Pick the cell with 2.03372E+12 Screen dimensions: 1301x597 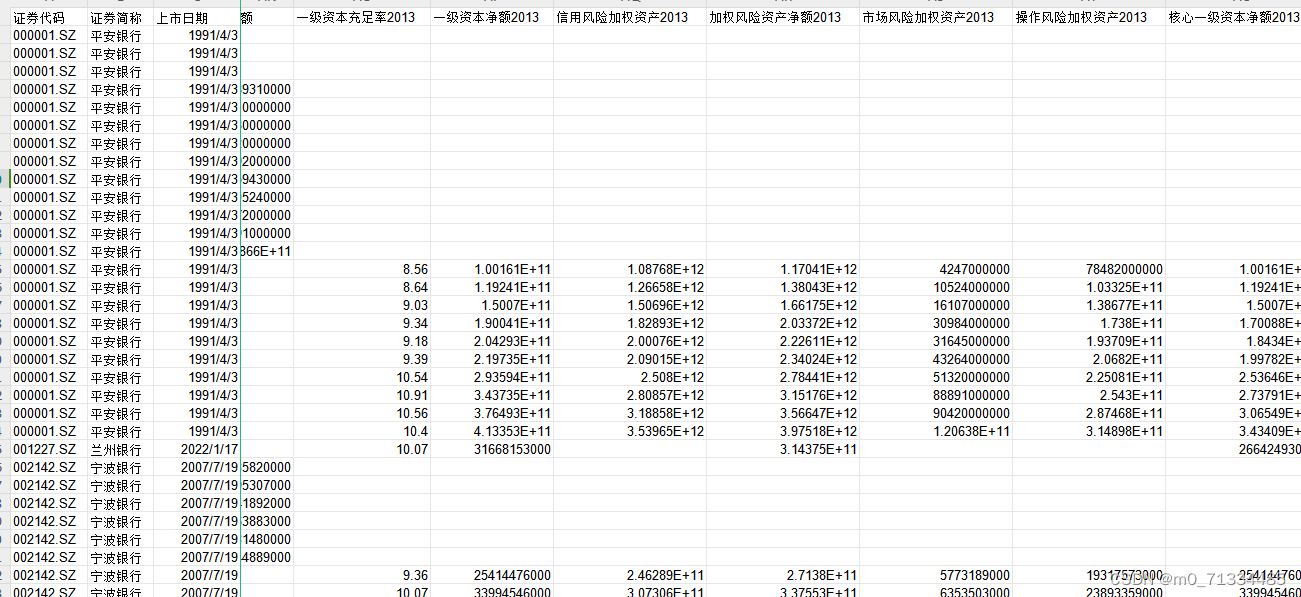tap(783, 323)
